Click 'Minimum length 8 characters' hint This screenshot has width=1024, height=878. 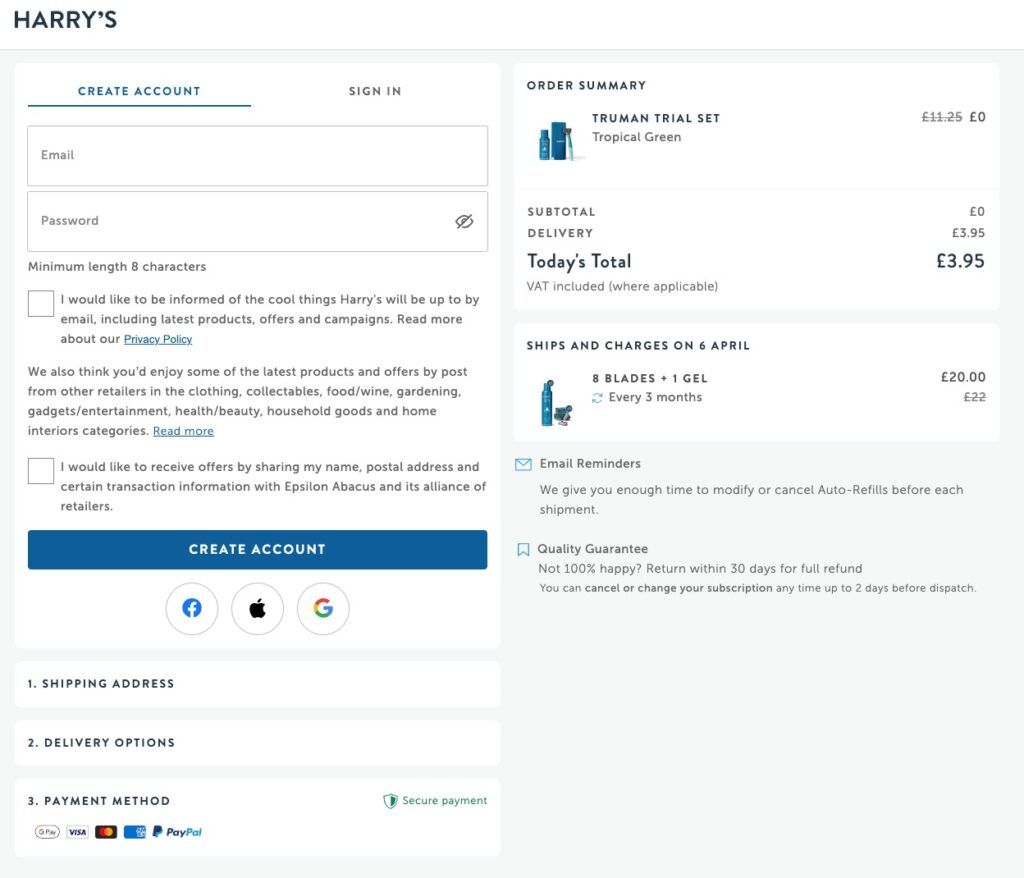(x=117, y=267)
